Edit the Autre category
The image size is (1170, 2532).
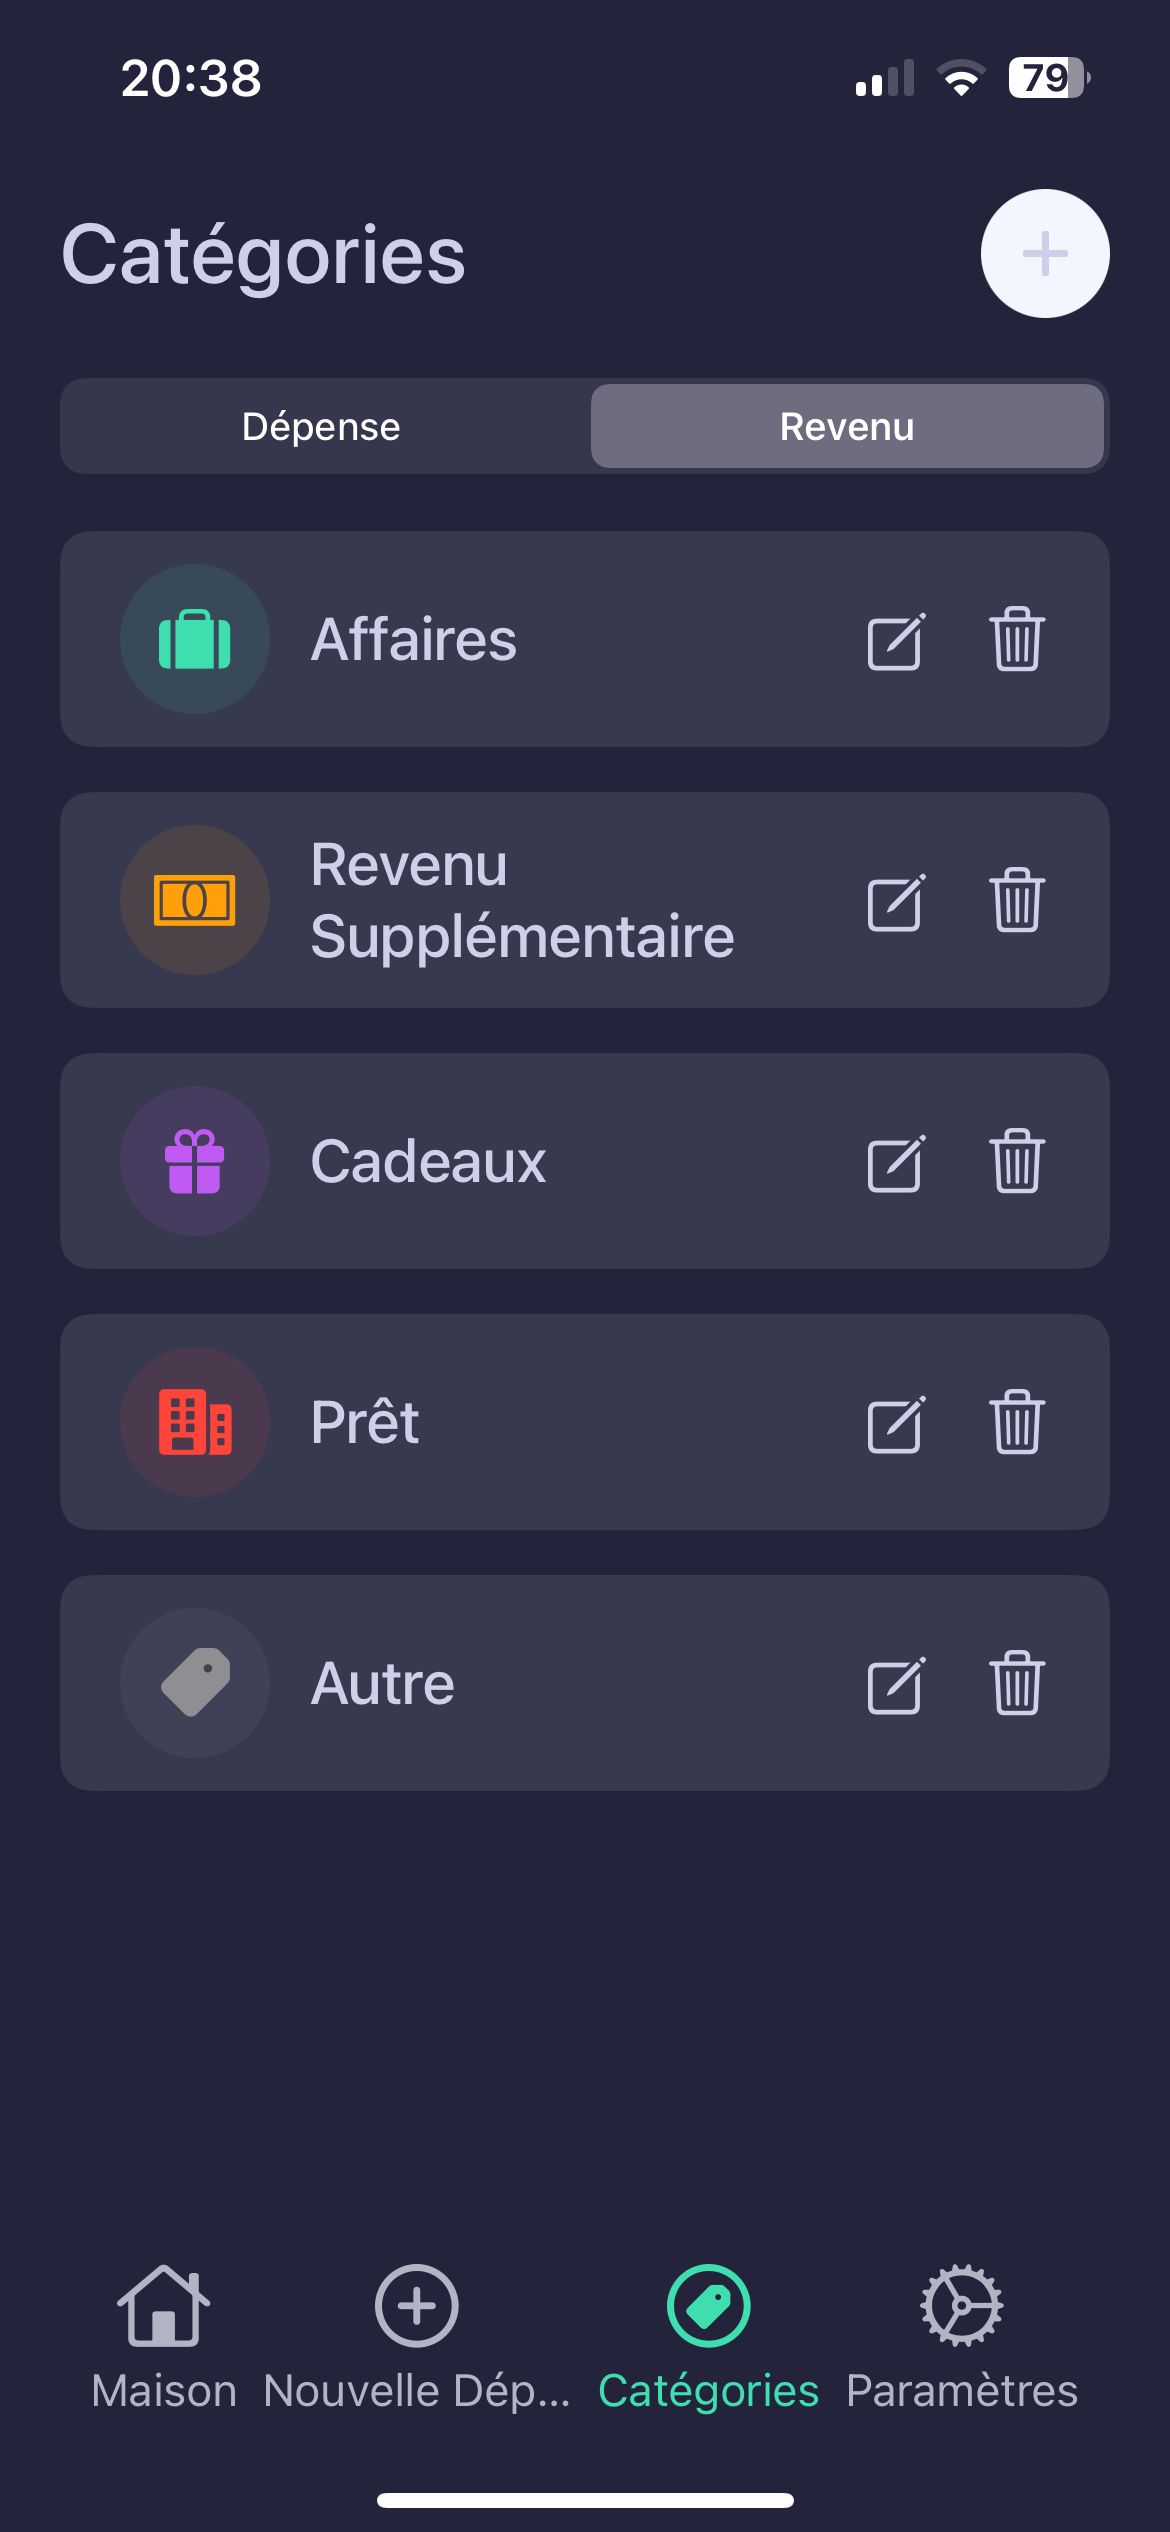(x=895, y=1684)
